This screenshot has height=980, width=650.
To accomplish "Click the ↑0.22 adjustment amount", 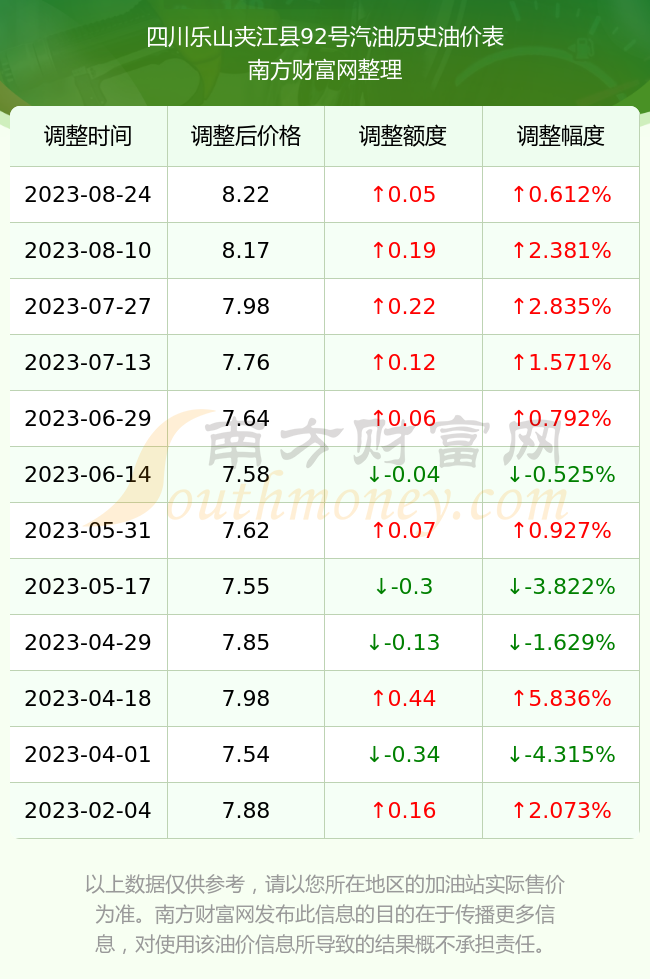I will (x=403, y=306).
